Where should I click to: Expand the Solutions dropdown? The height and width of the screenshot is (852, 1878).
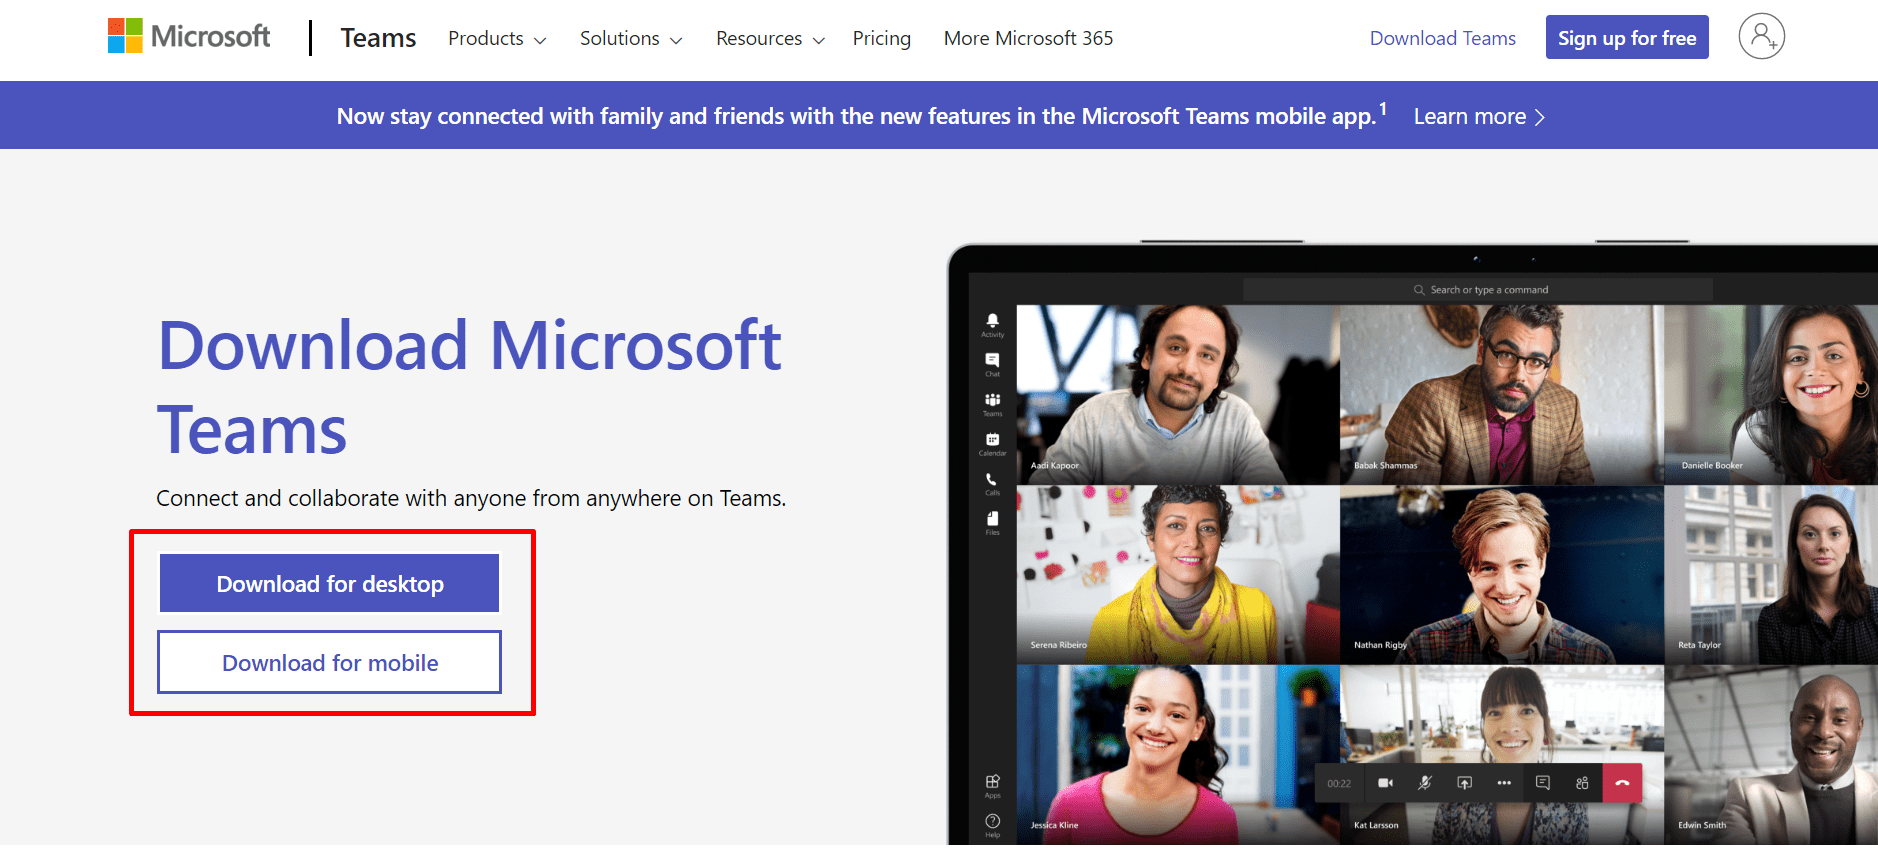point(631,38)
